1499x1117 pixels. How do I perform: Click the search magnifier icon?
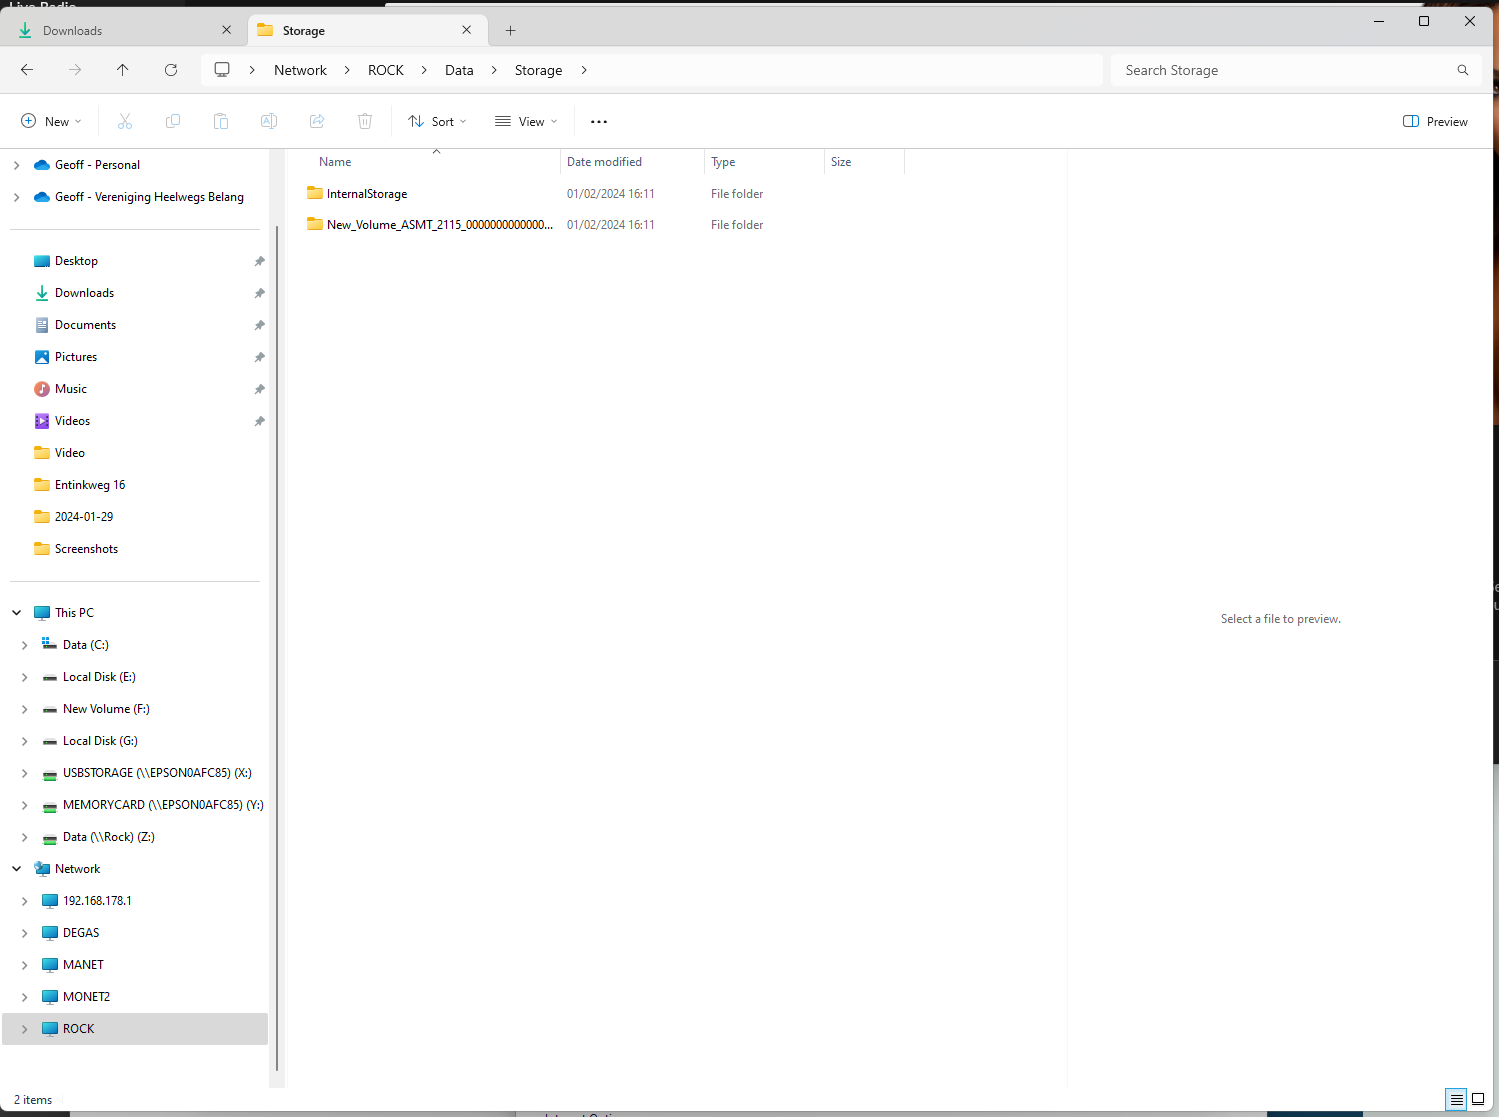click(x=1462, y=70)
